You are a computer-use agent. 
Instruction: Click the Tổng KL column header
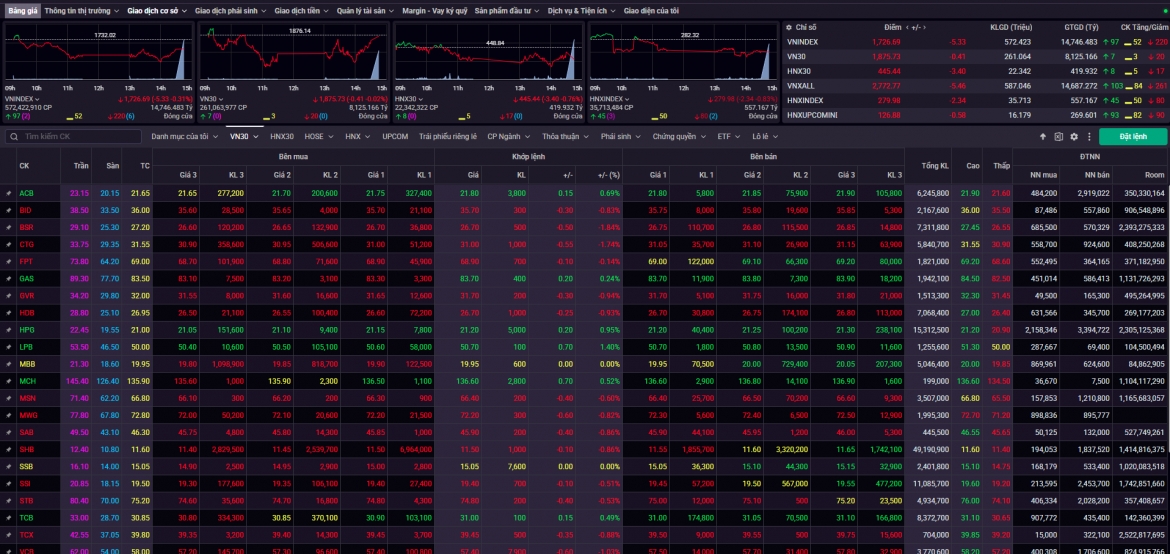(x=935, y=166)
